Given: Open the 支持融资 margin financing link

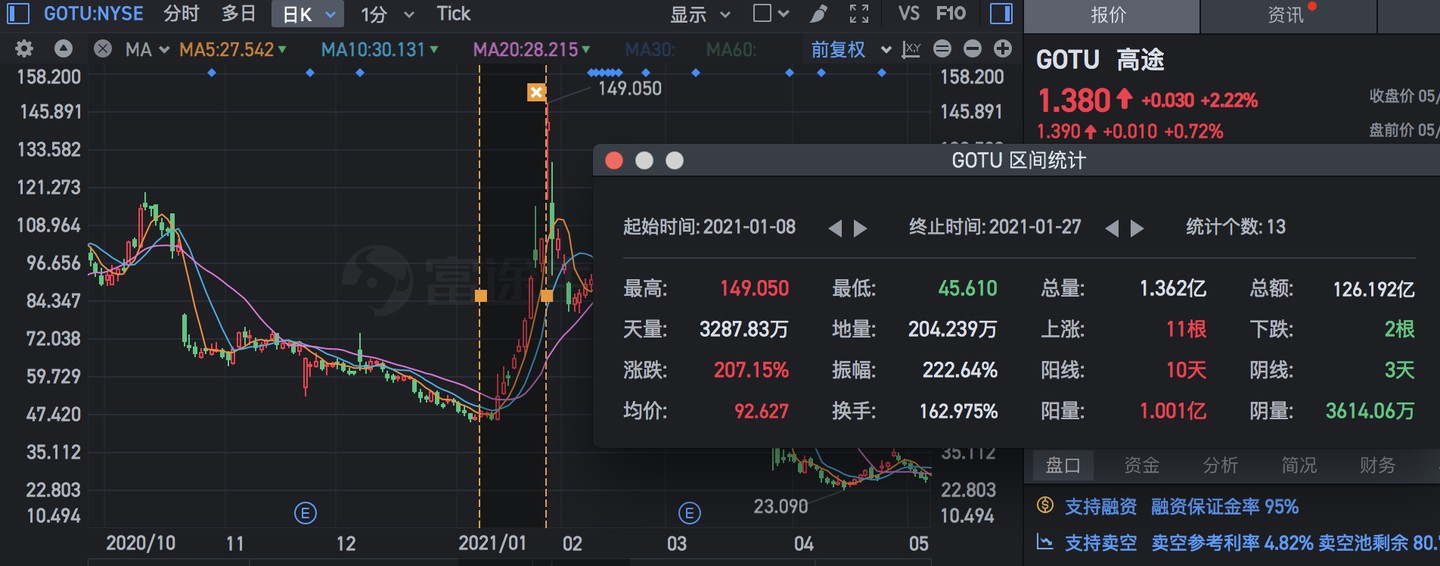Looking at the screenshot, I should click(1099, 506).
